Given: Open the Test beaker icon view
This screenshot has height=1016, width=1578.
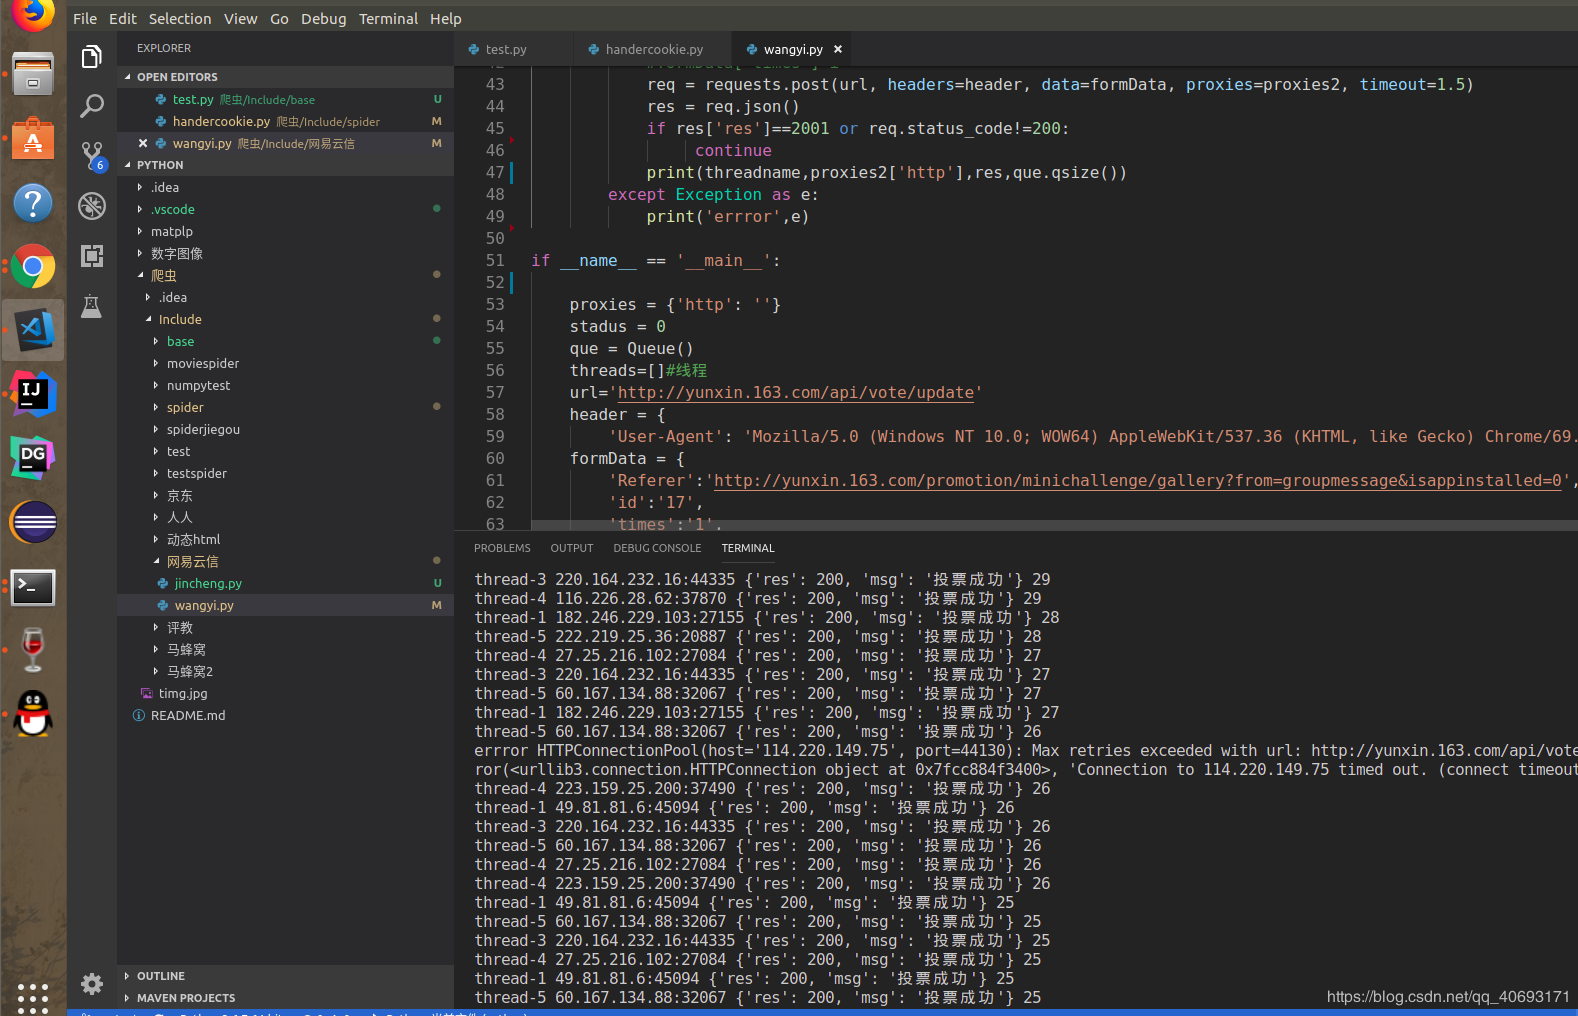Looking at the screenshot, I should click(x=92, y=306).
